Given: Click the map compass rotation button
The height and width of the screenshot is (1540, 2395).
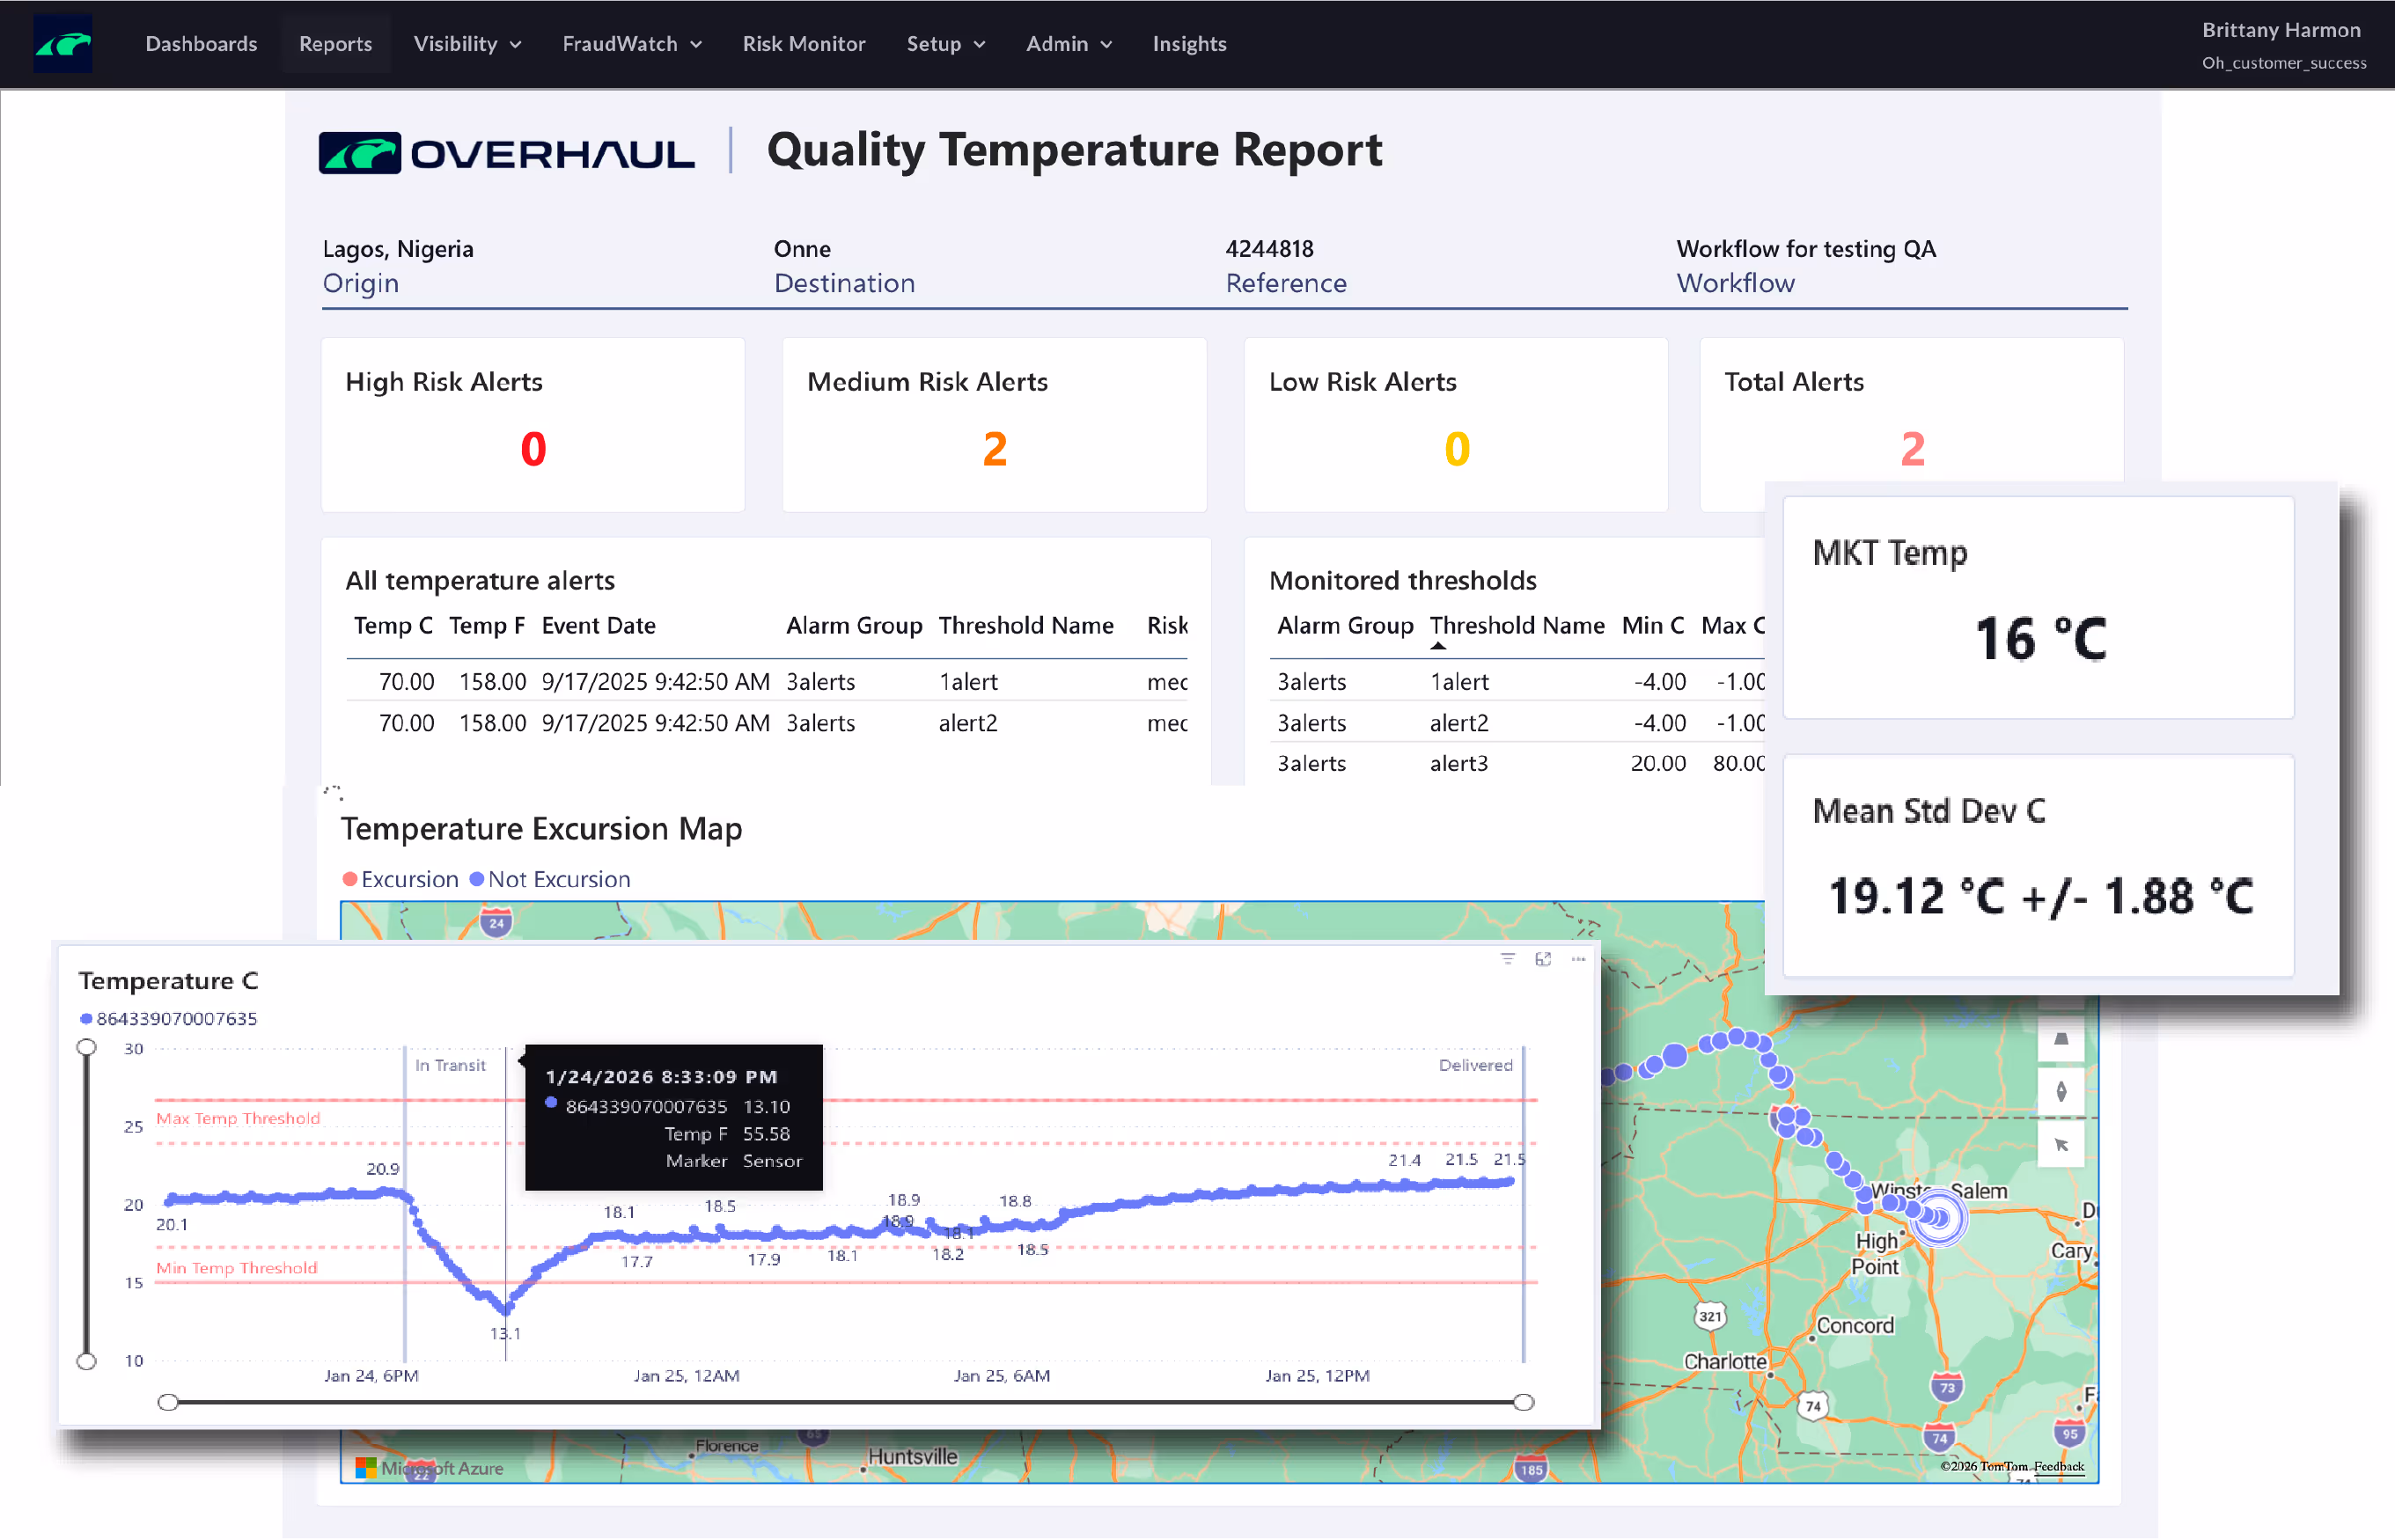Looking at the screenshot, I should point(2061,1092).
